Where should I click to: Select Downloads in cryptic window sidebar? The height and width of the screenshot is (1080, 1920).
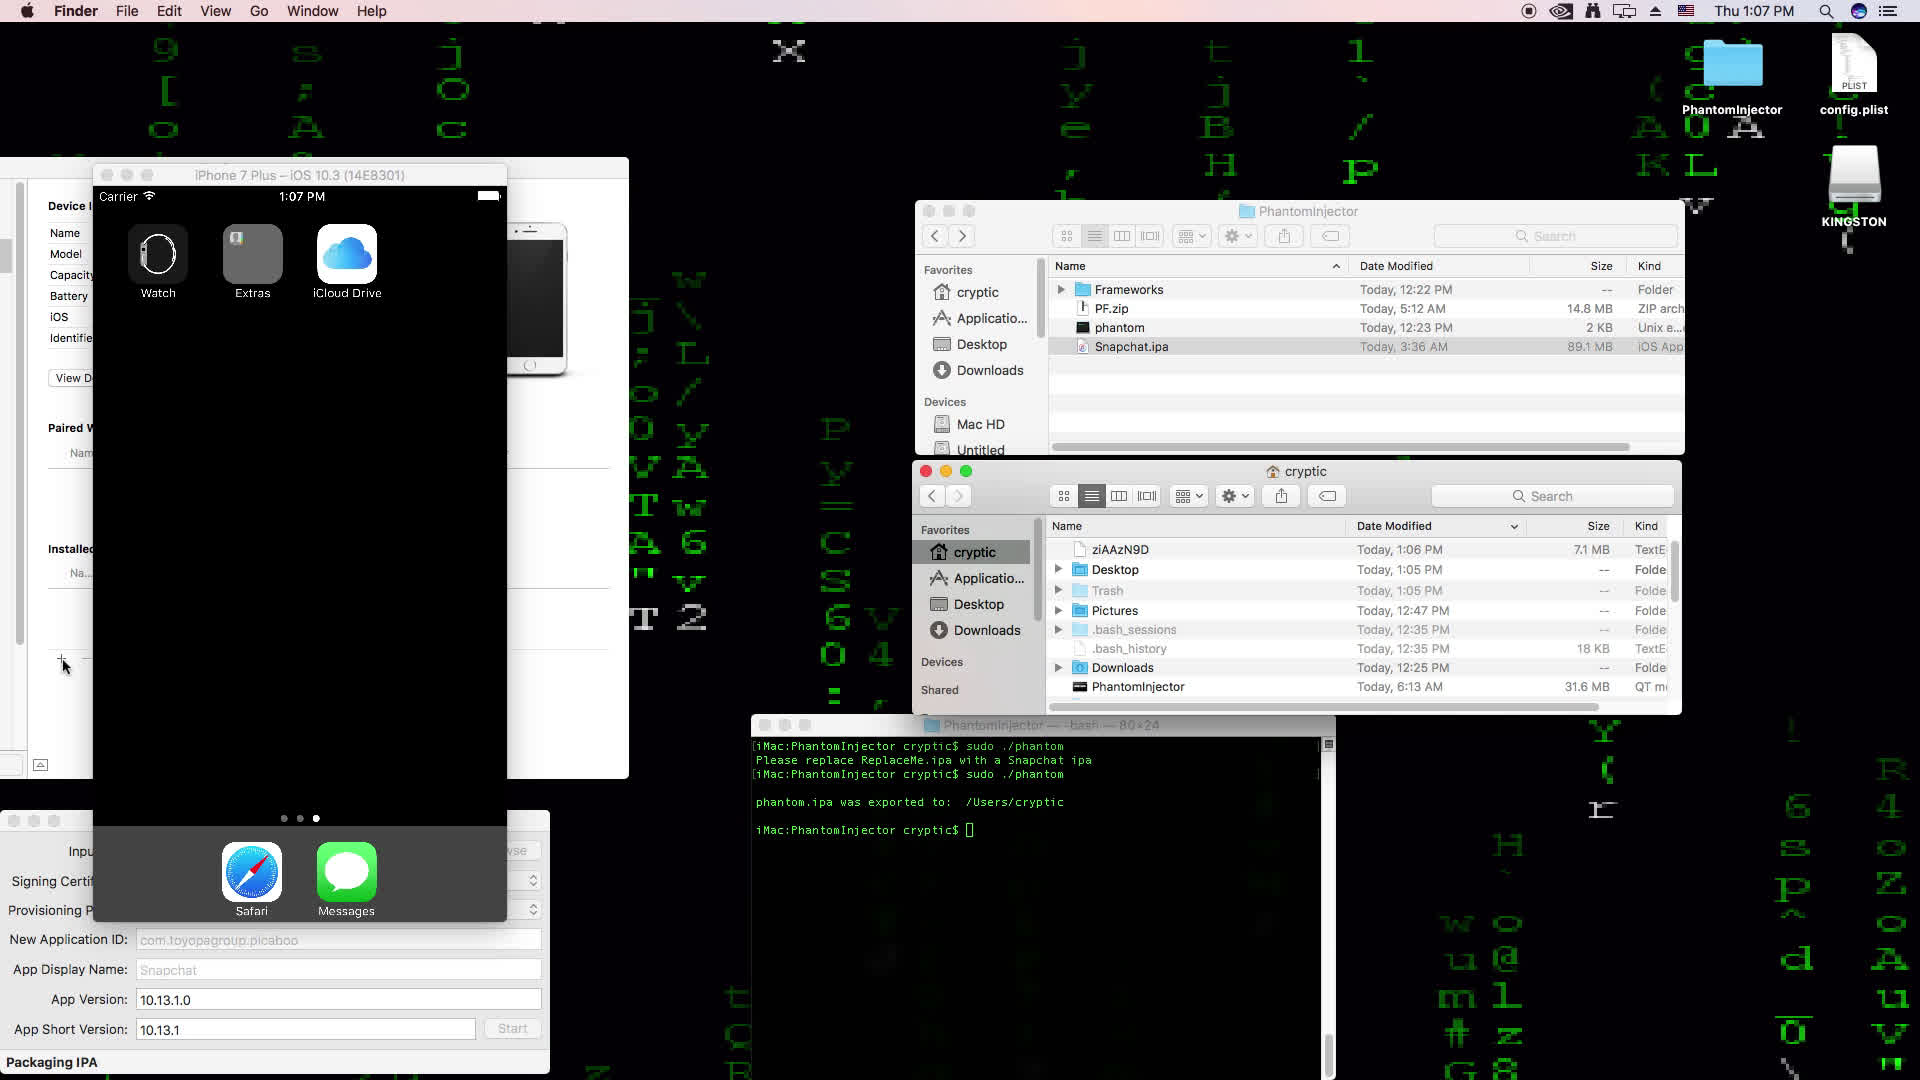pyautogui.click(x=986, y=630)
